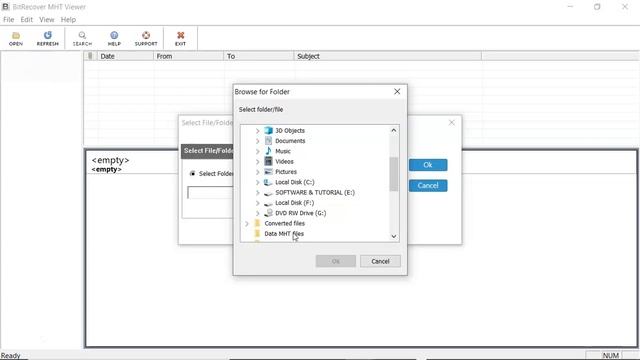This screenshot has width=640, height=360.
Task: Click Cancel in Browse for Folder dialog
Action: (380, 261)
